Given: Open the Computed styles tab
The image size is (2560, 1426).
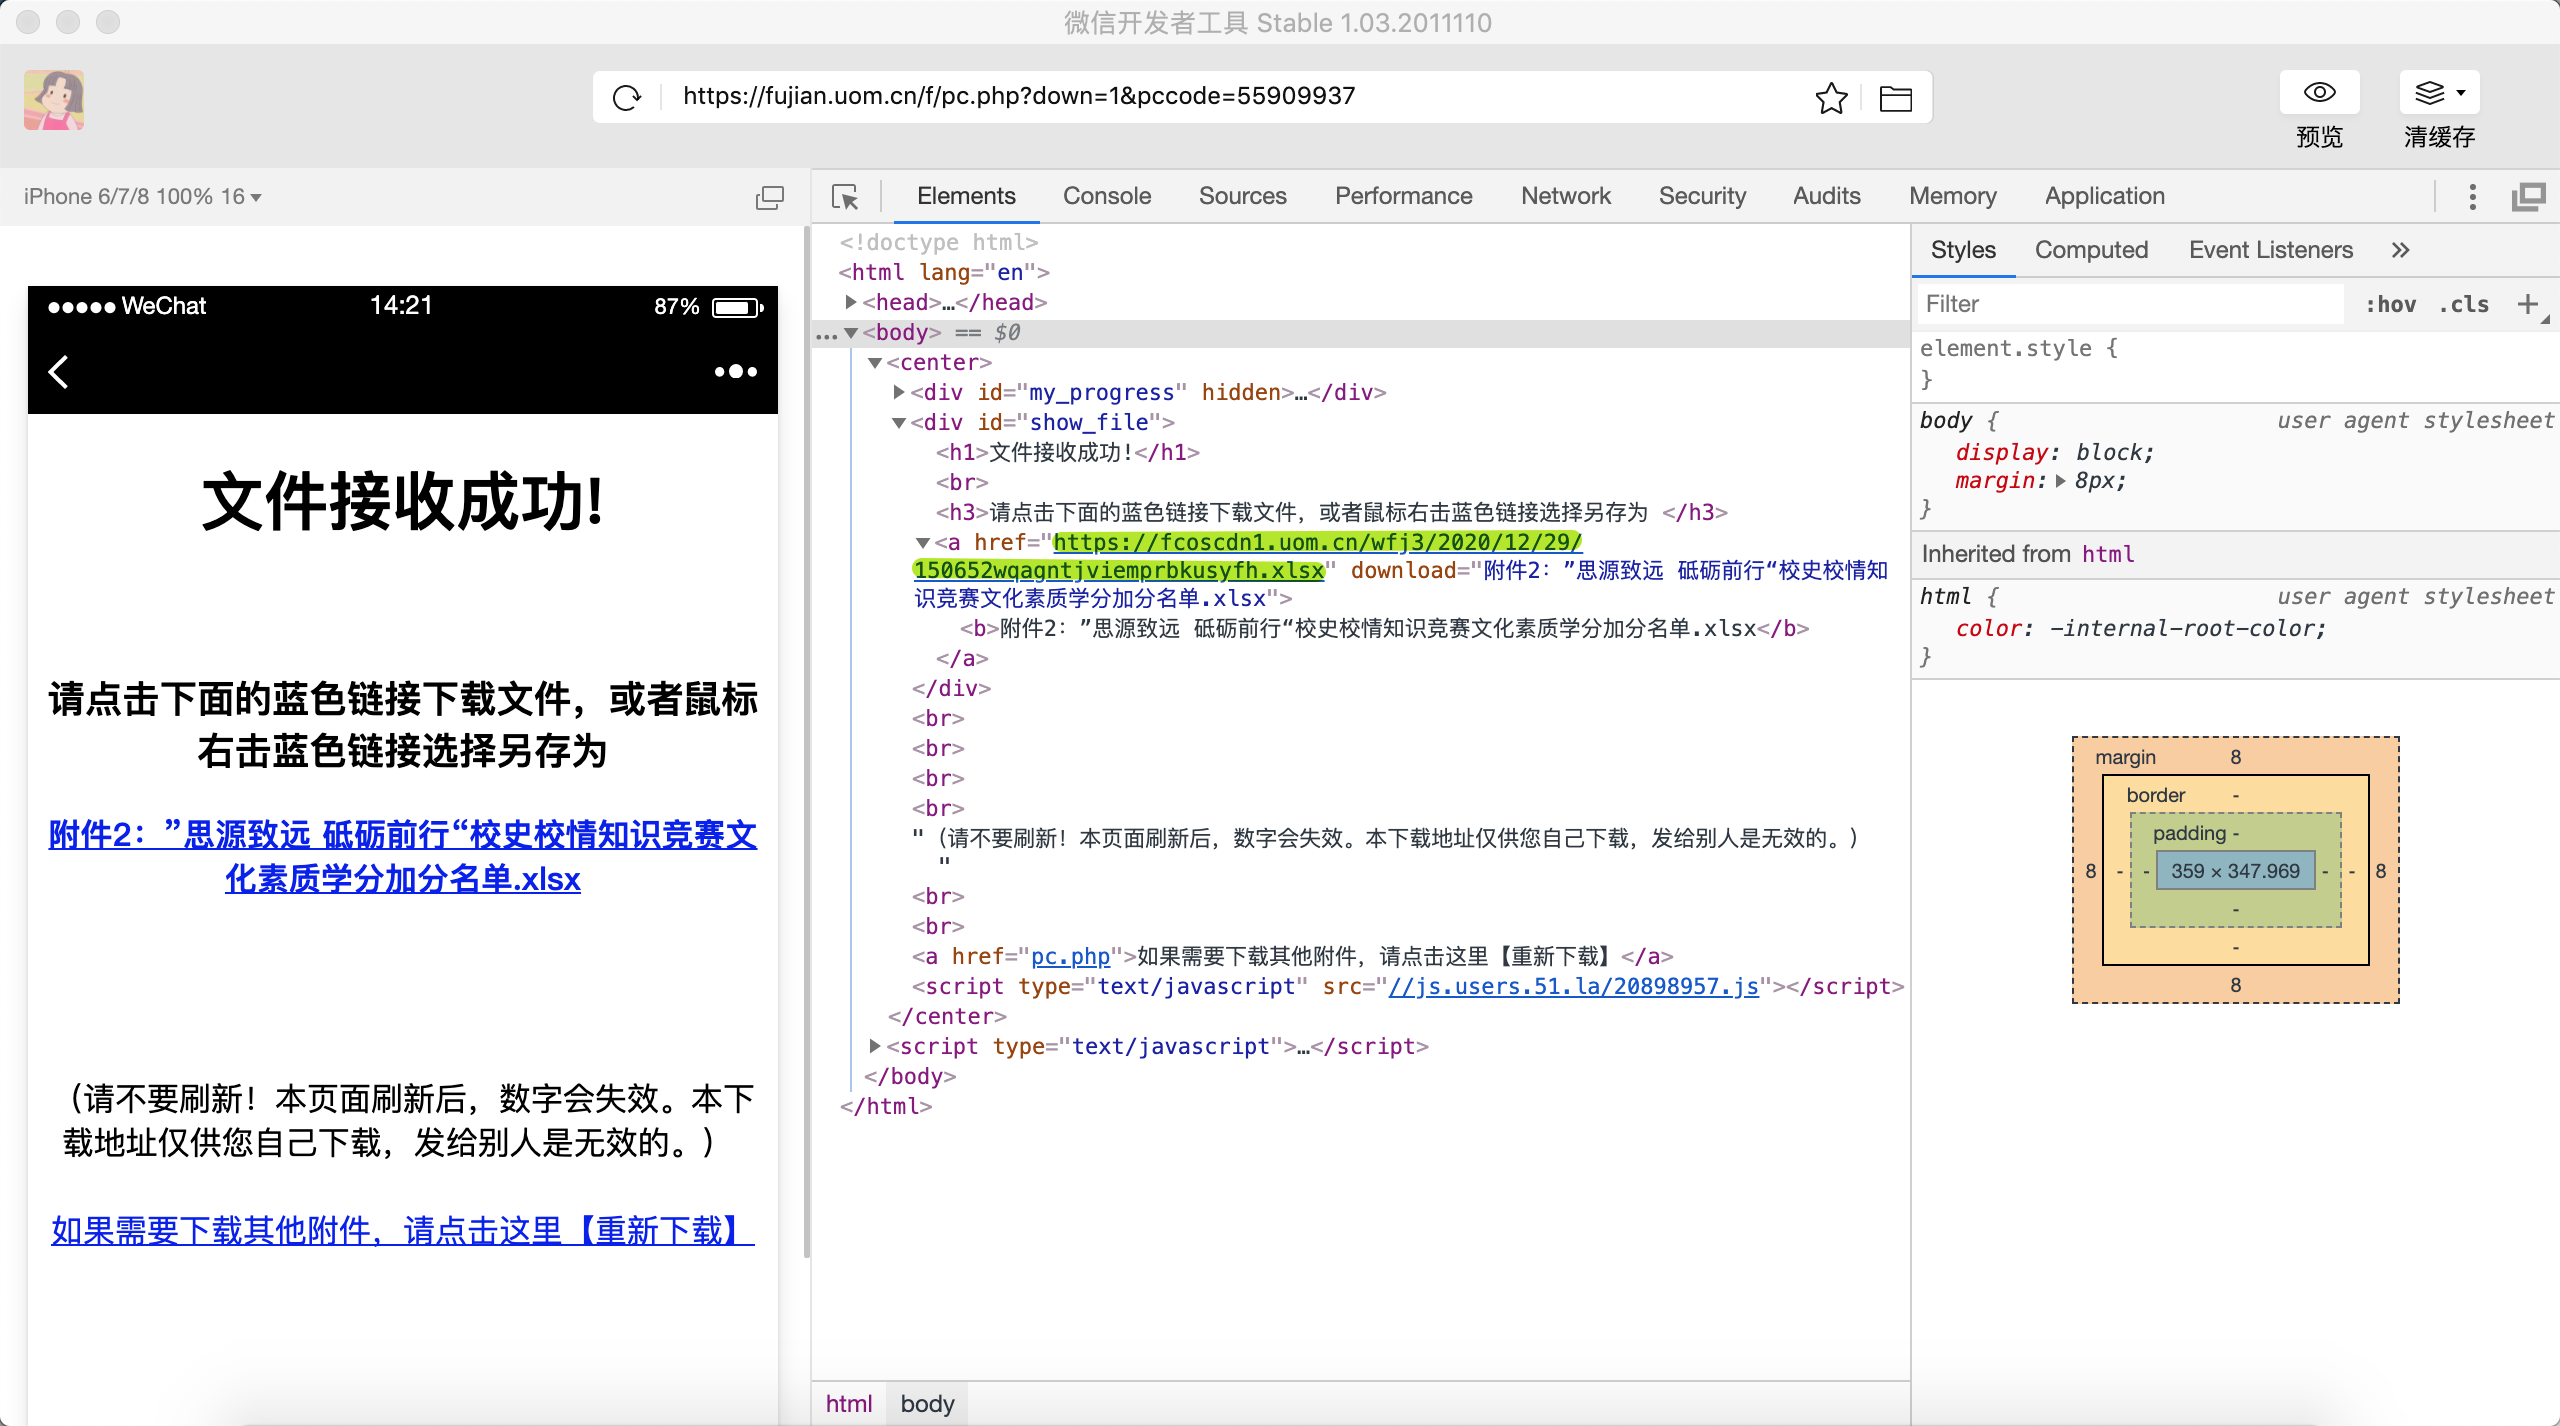Looking at the screenshot, I should click(2091, 250).
